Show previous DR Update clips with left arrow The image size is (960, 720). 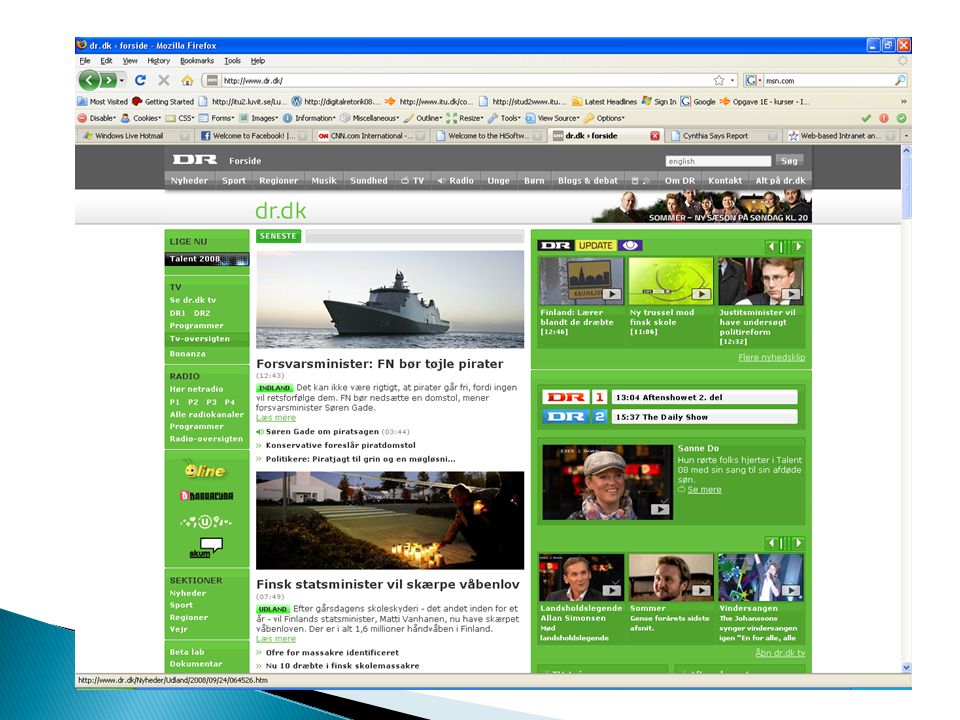tap(771, 247)
